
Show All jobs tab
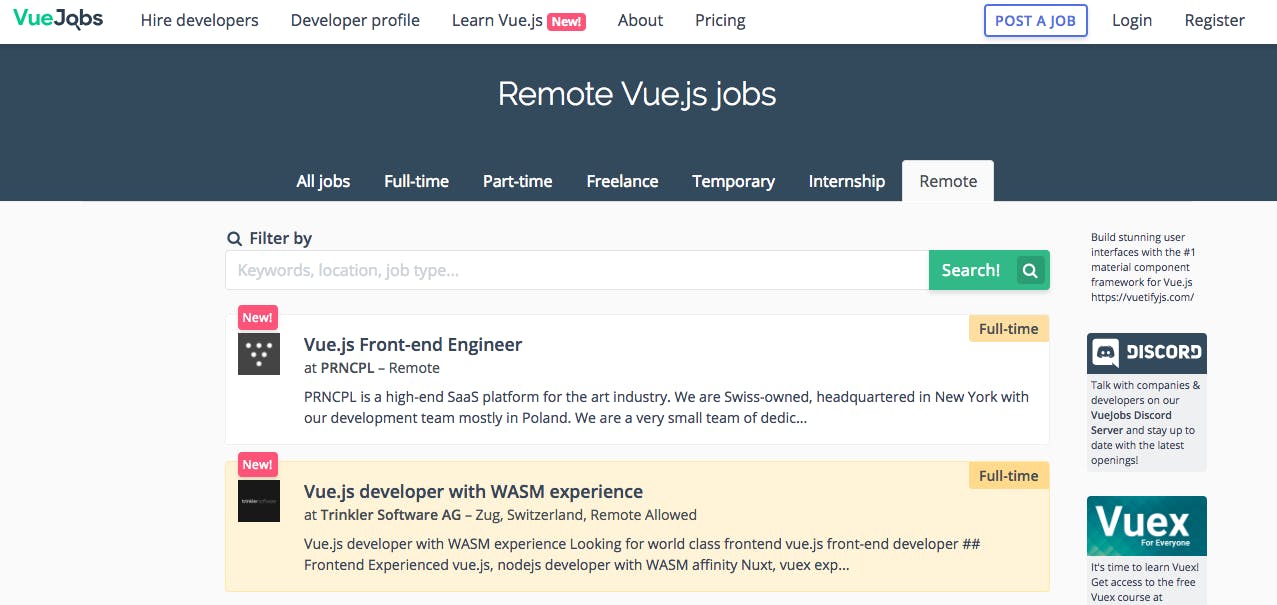click(323, 181)
